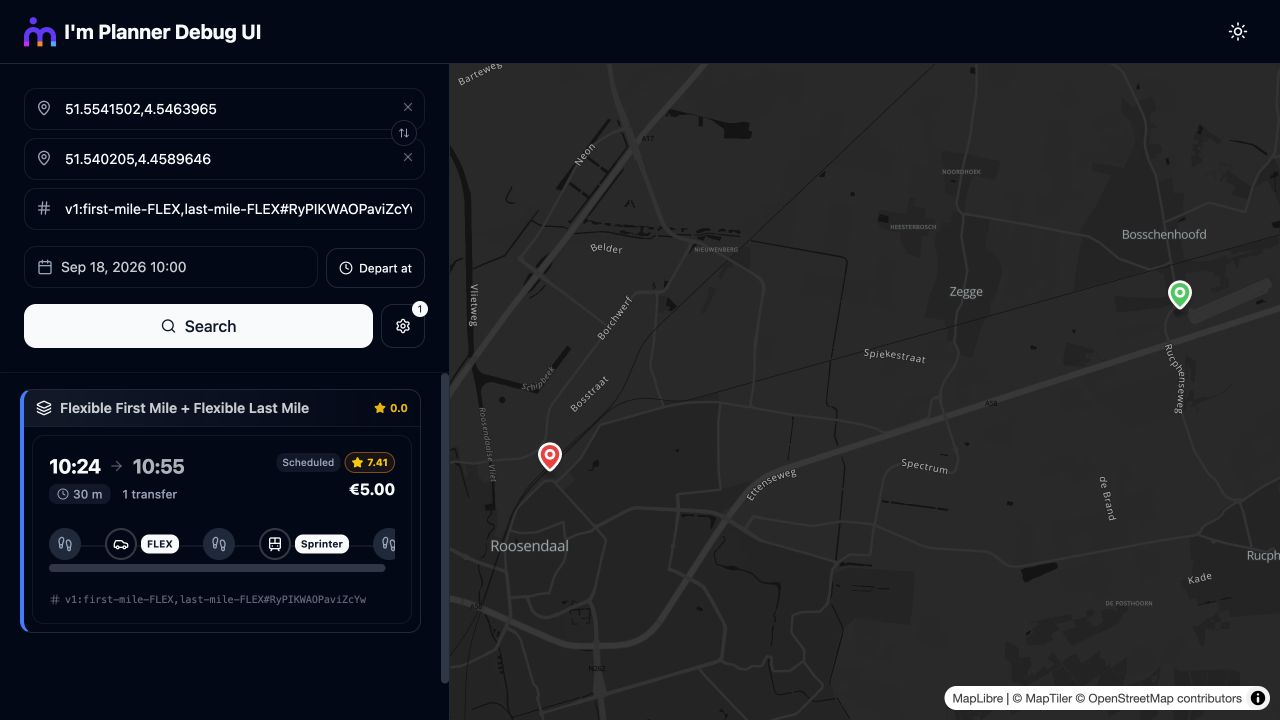Click the green origin map marker
This screenshot has height=720, width=1280.
1180,295
